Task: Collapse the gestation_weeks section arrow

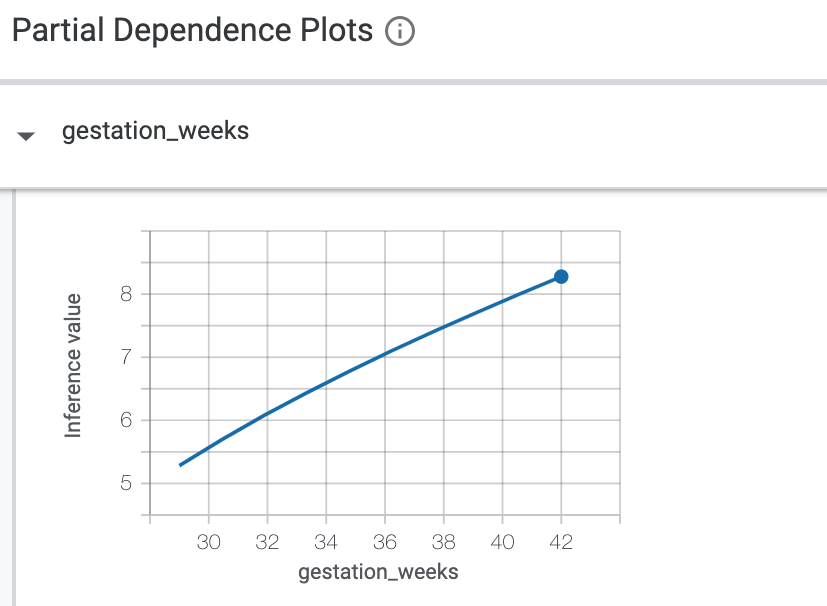Action: click(27, 135)
